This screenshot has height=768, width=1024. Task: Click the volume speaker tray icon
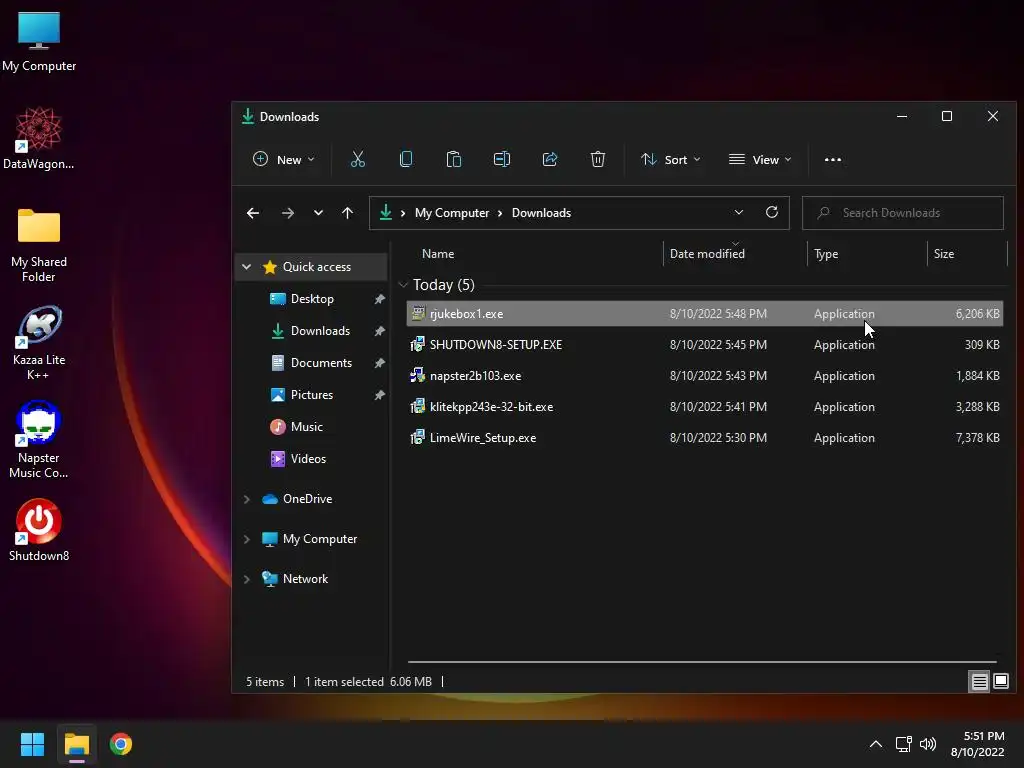point(928,744)
